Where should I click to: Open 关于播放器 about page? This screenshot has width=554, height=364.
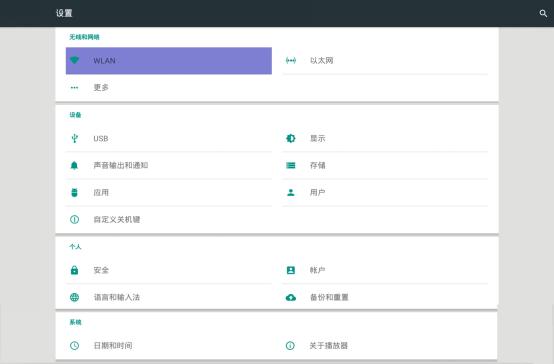(385, 346)
